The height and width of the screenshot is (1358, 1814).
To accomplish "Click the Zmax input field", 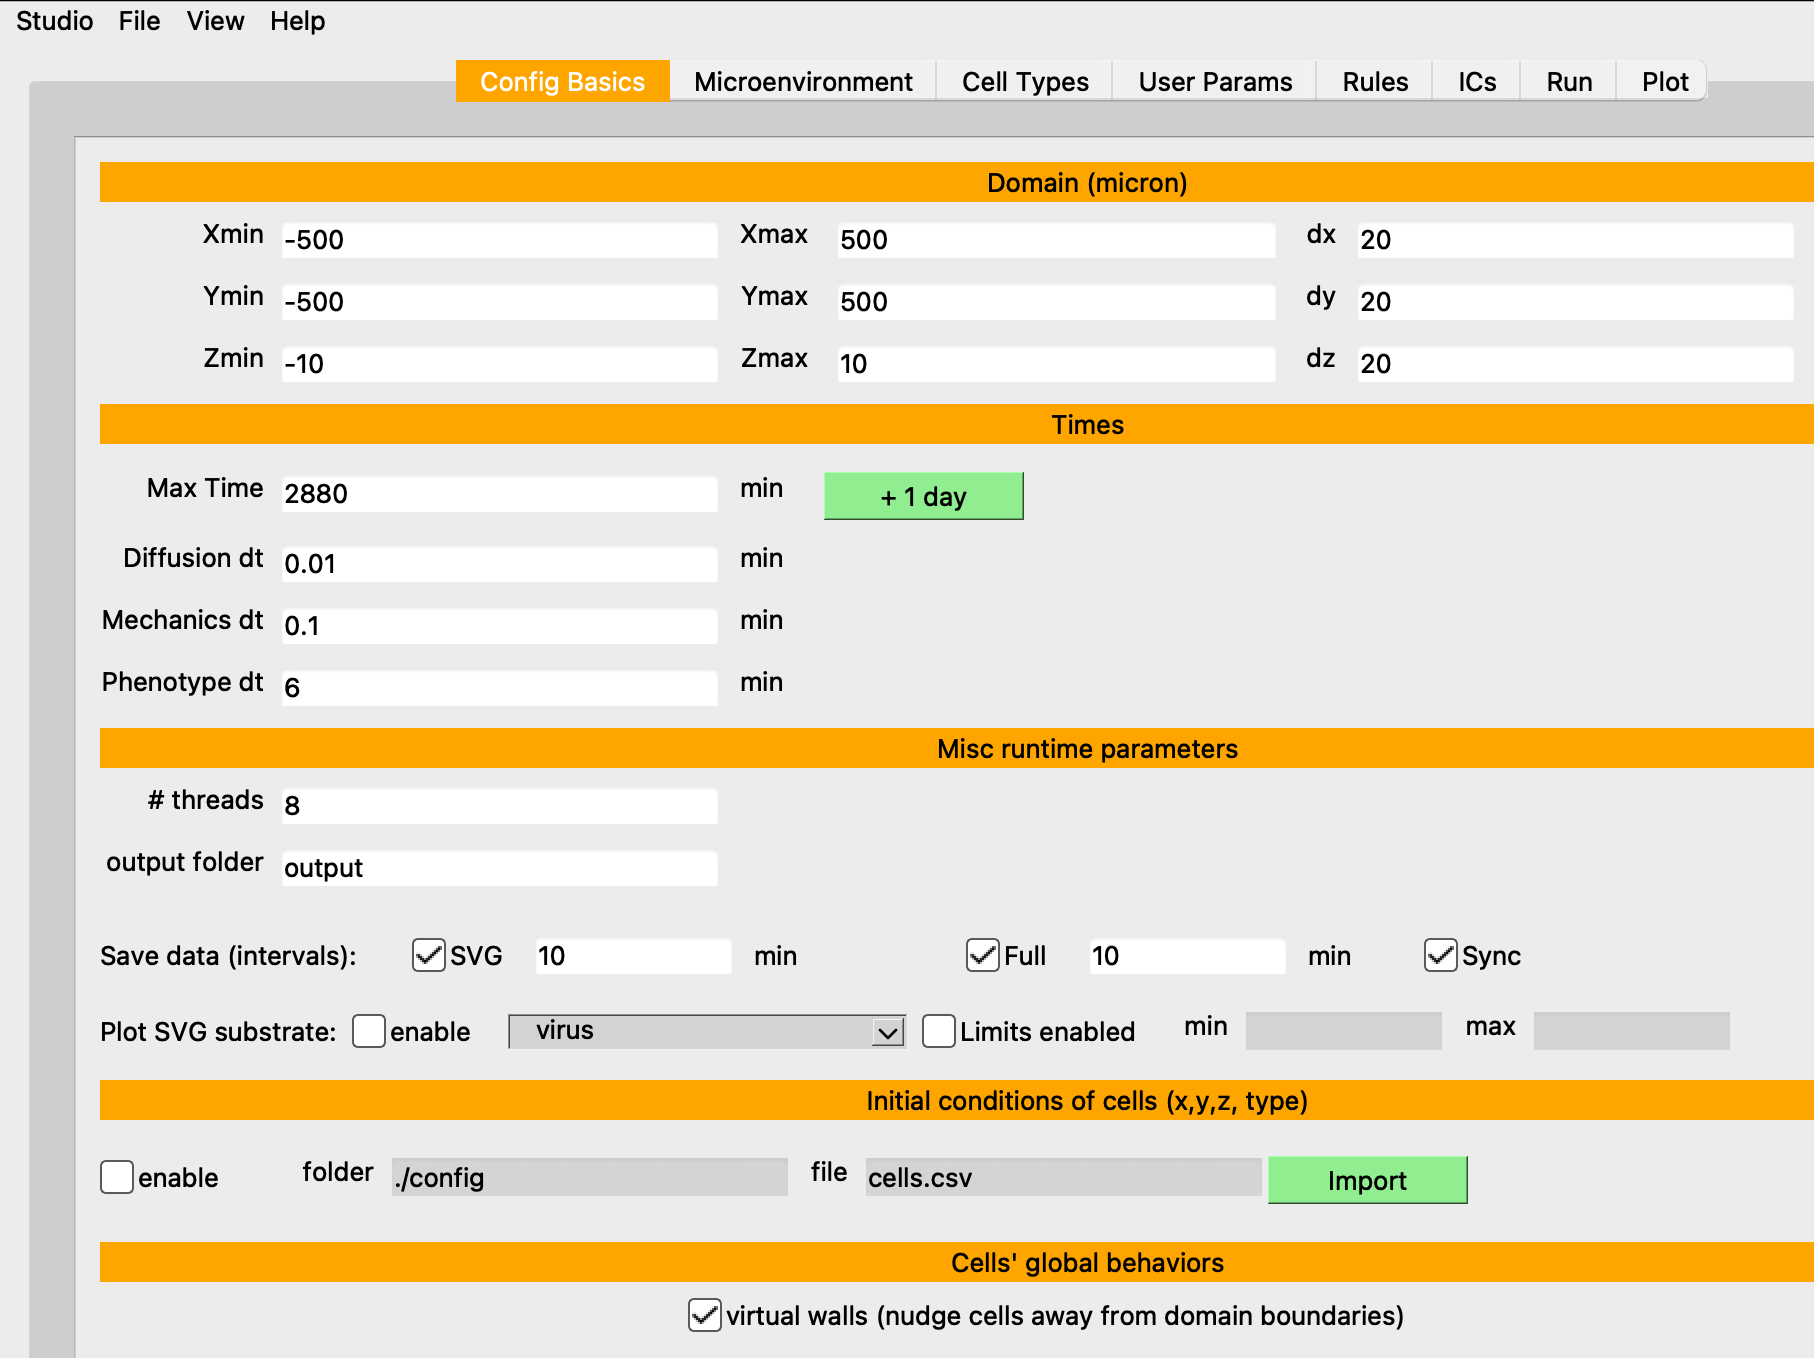I will click(x=1056, y=364).
